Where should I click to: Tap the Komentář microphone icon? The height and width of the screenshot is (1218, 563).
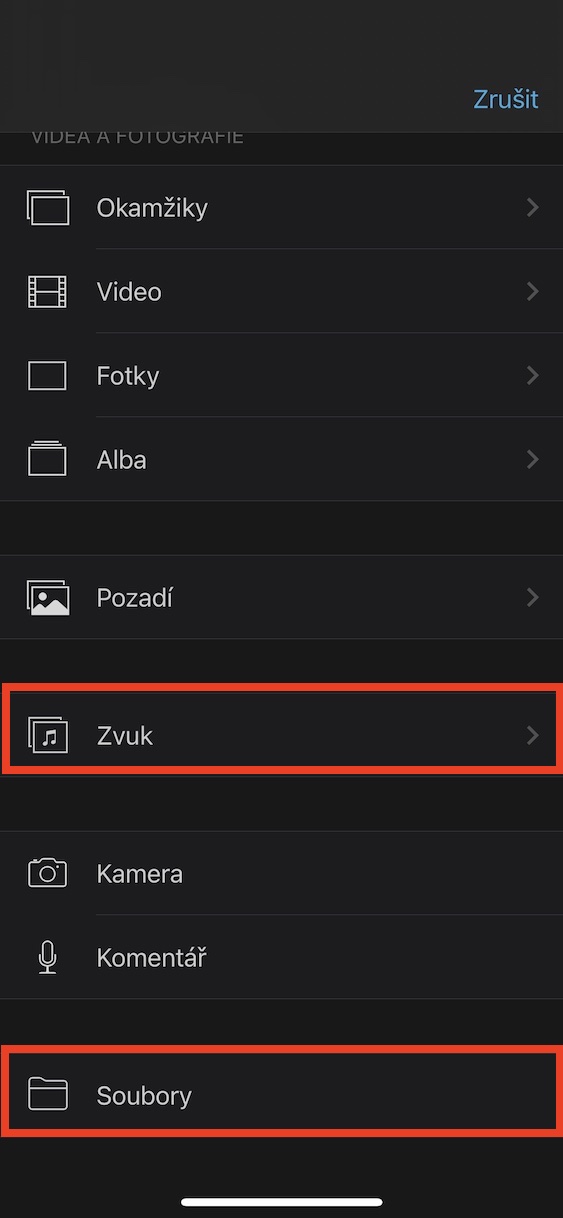click(x=47, y=957)
